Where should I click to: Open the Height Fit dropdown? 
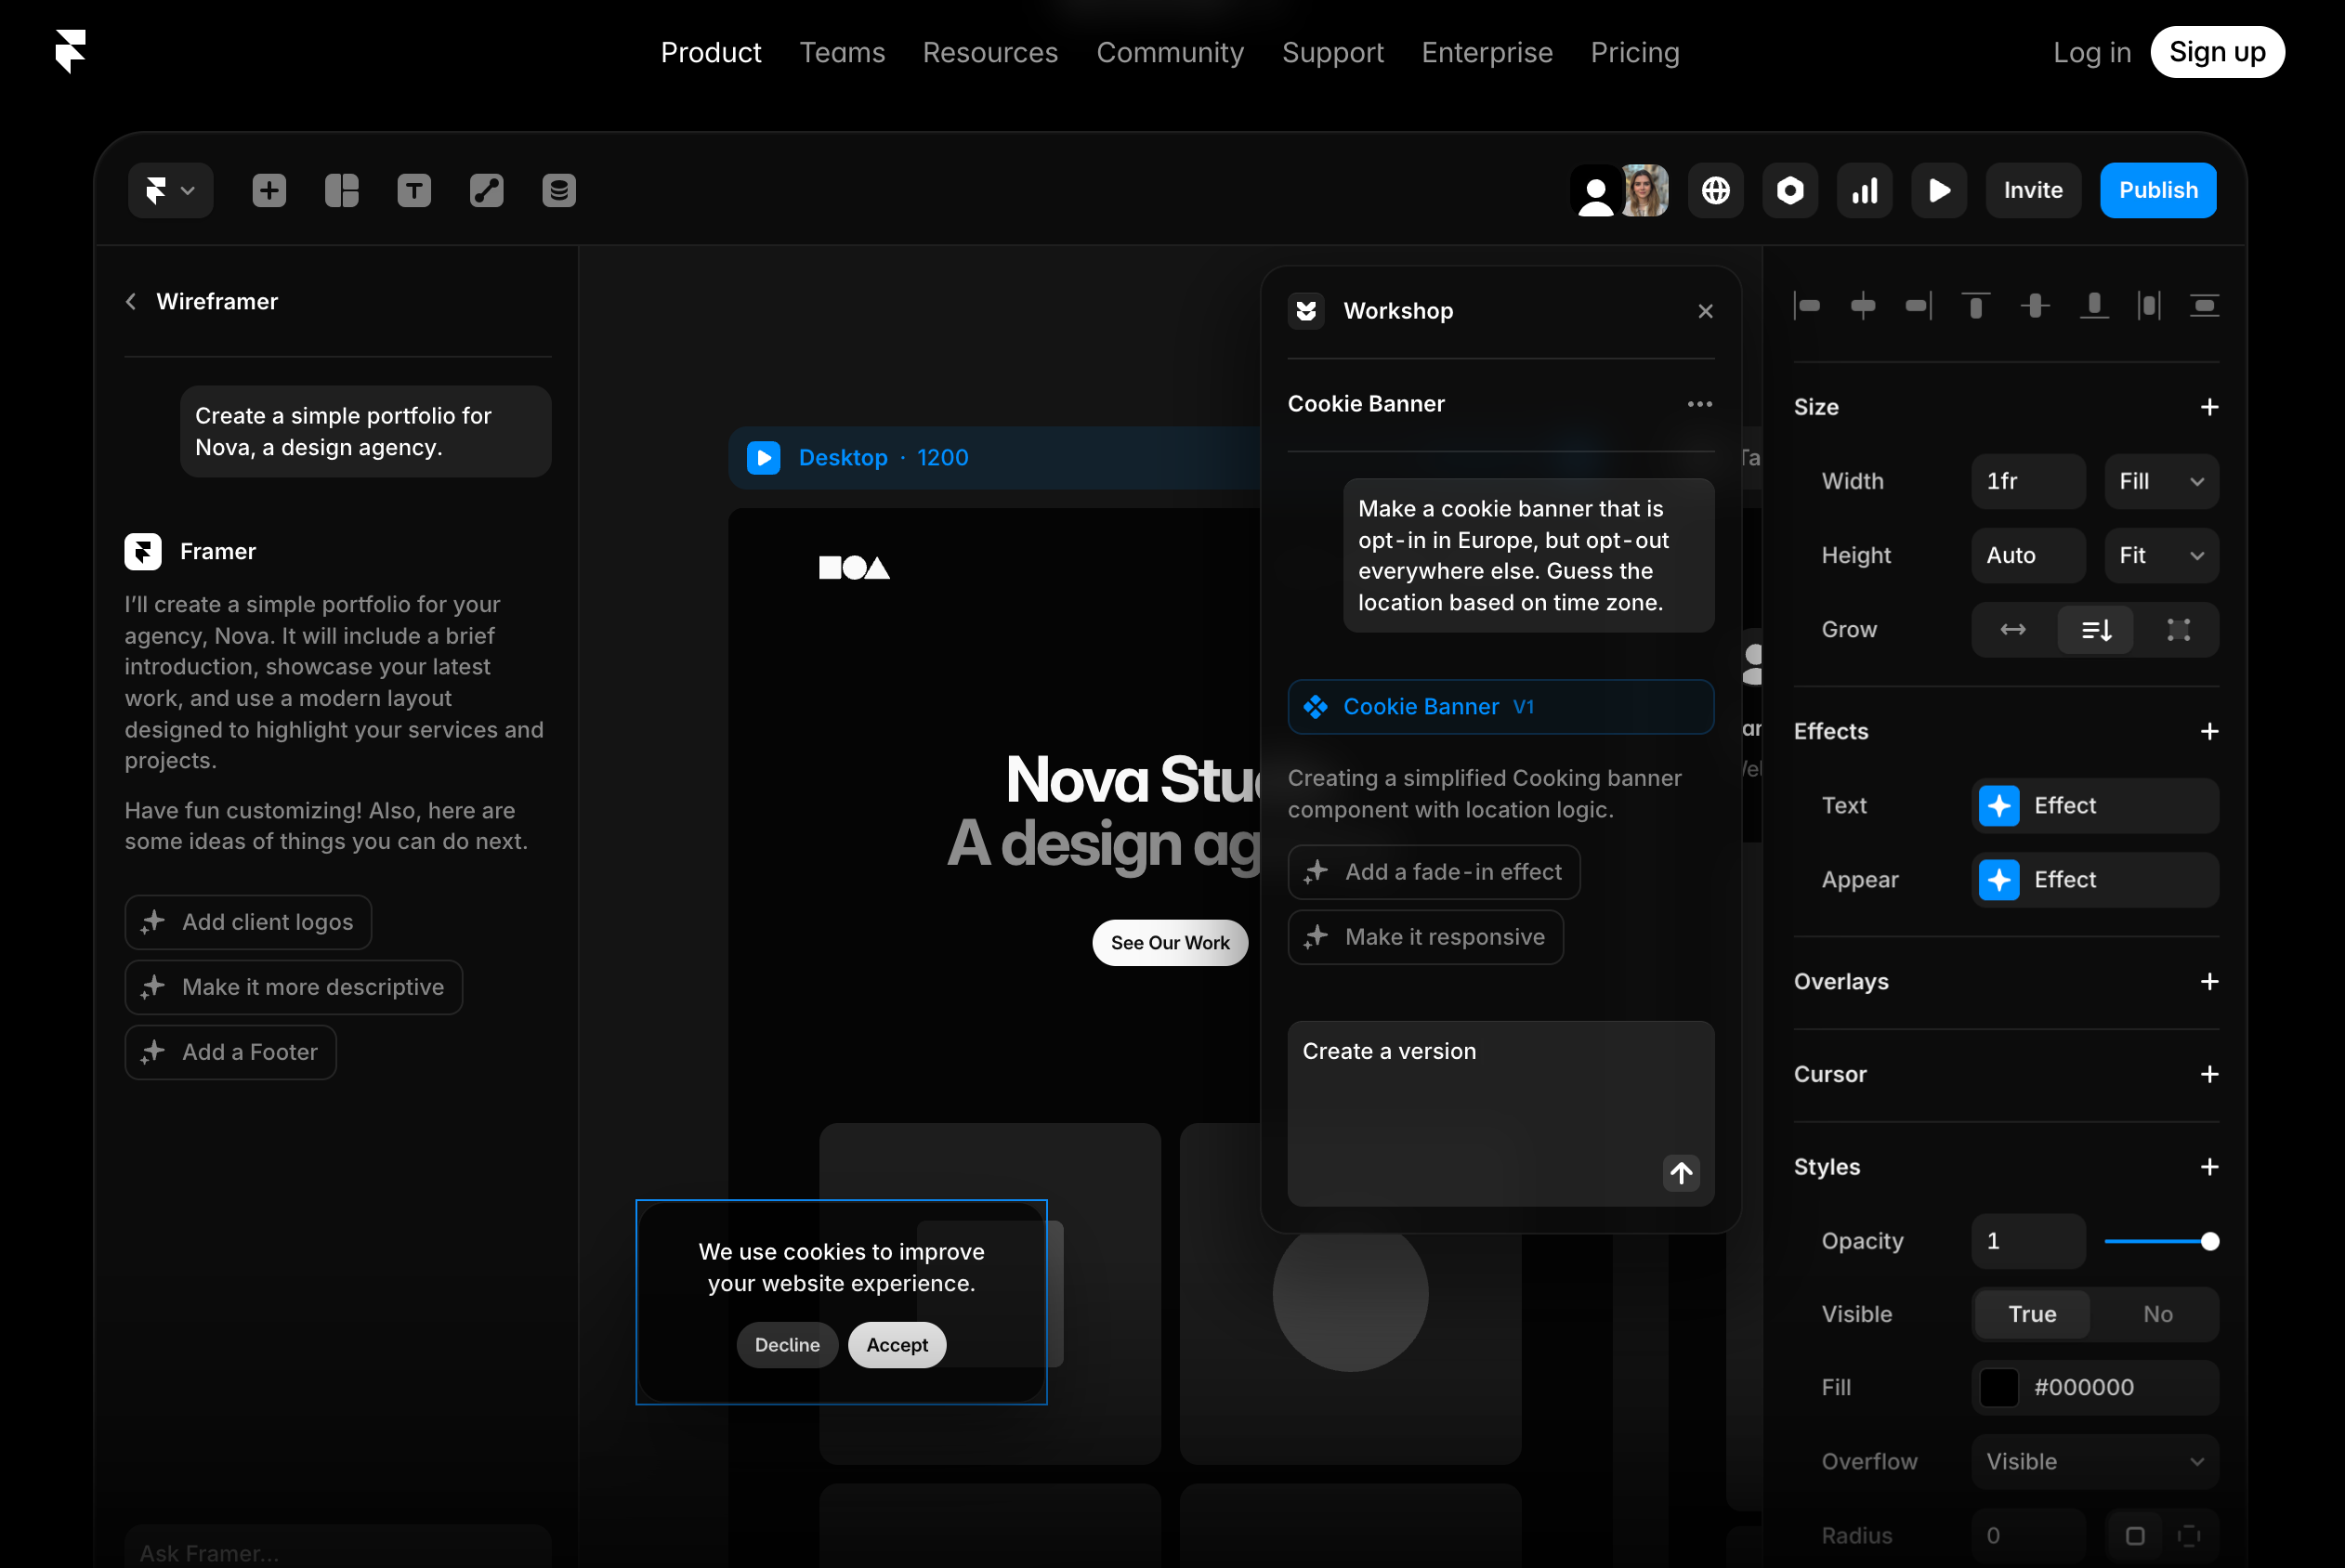coord(2161,555)
